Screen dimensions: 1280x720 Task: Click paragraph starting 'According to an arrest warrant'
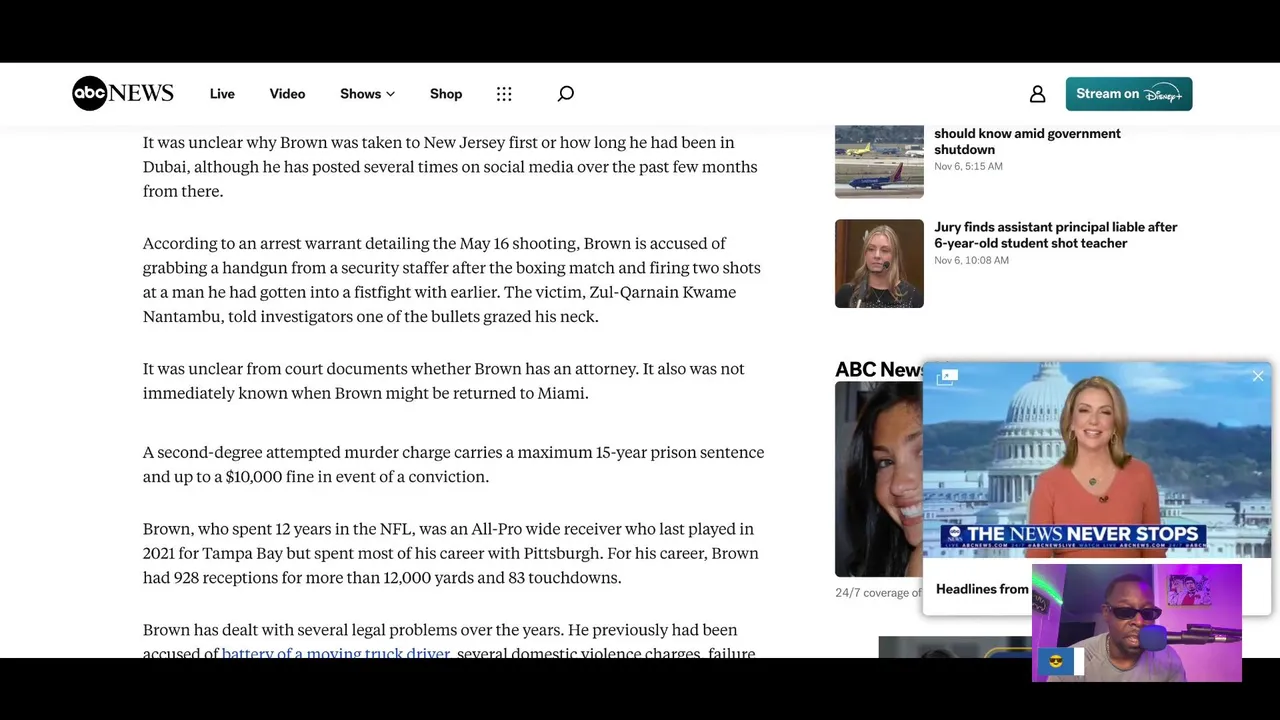[x=453, y=280]
